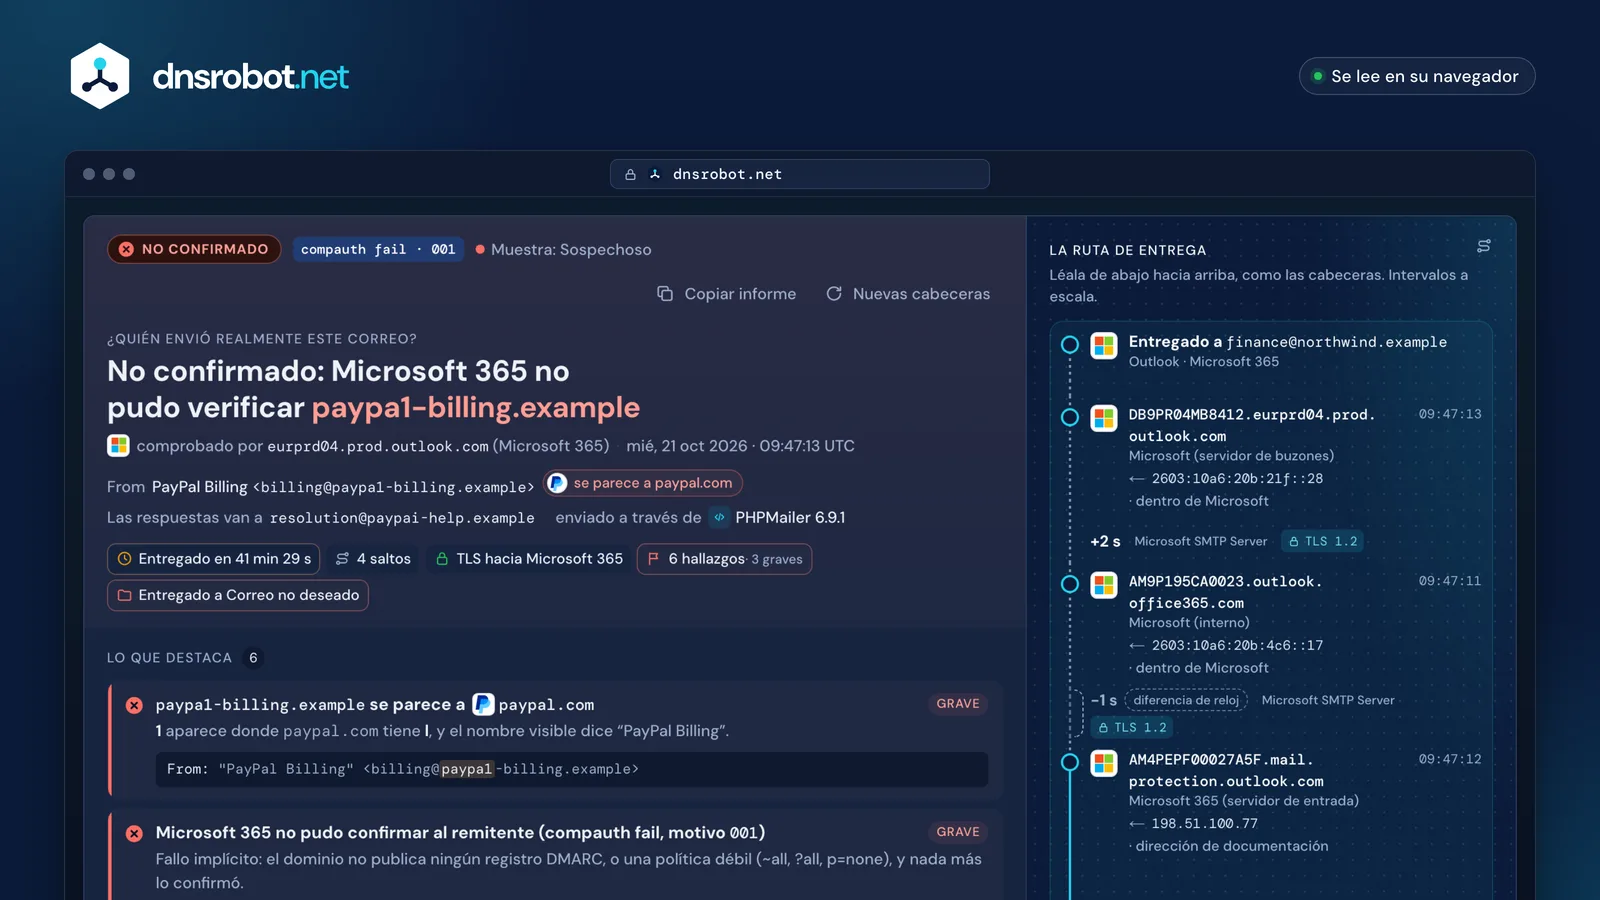The width and height of the screenshot is (1600, 900).
Task: Click the Nuevas cabeceras button
Action: click(908, 294)
